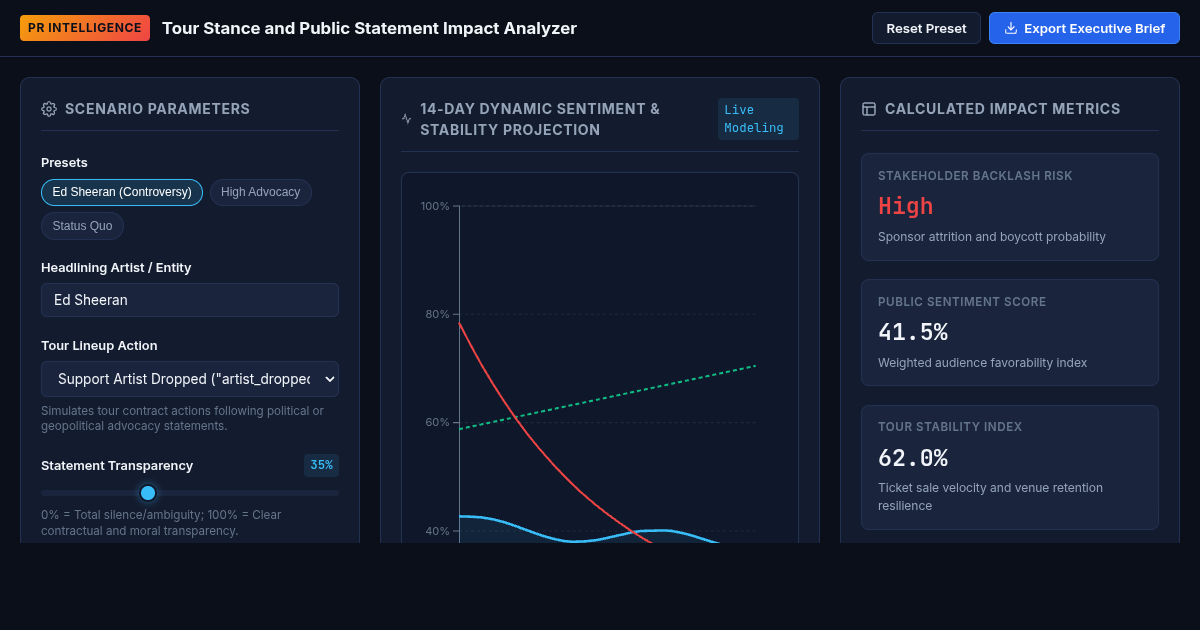Click the Headlining Artist / Entity label
The width and height of the screenshot is (1200, 630).
[x=116, y=267]
